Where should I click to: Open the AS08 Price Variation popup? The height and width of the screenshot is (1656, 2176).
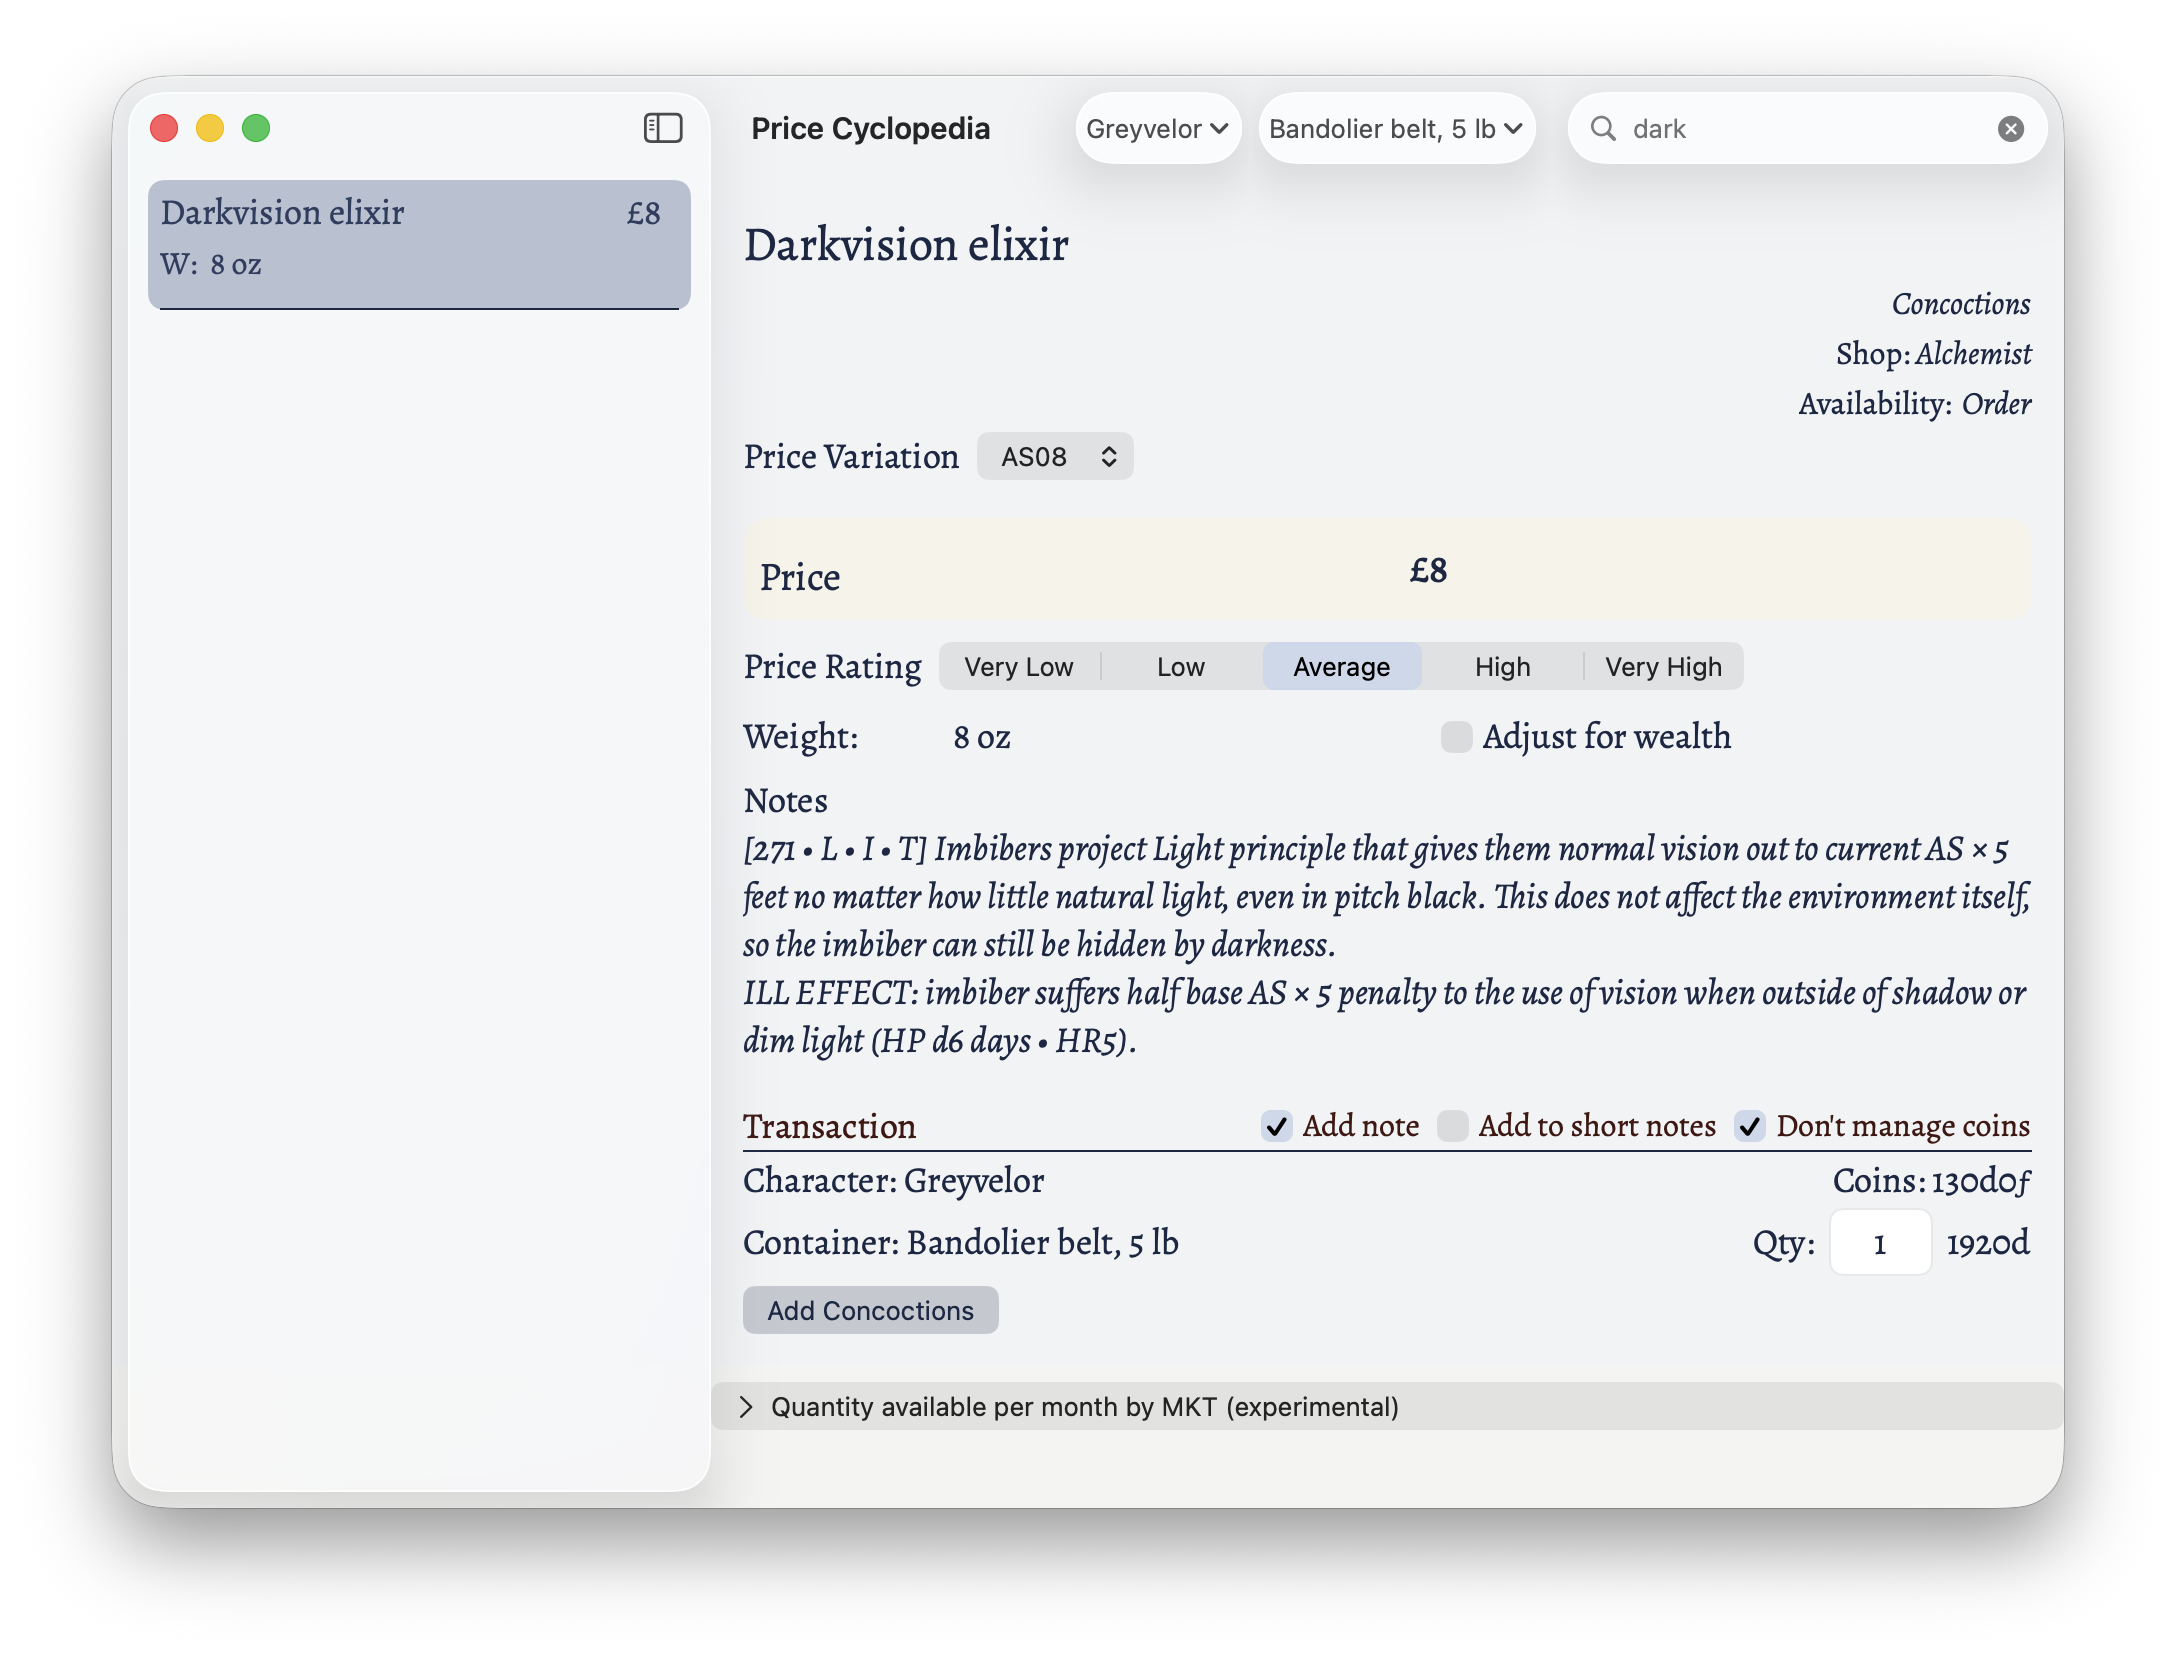[x=1055, y=457]
